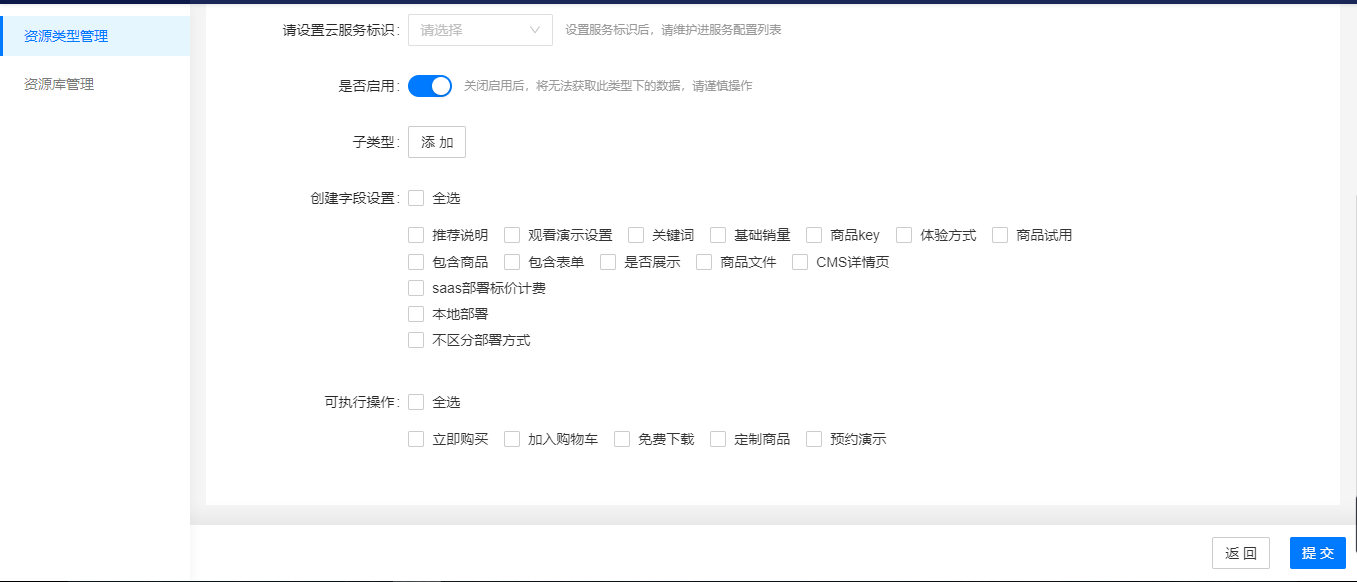The height and width of the screenshot is (582, 1357).
Task: Check the CMS详情页 checkbox
Action: coord(801,262)
